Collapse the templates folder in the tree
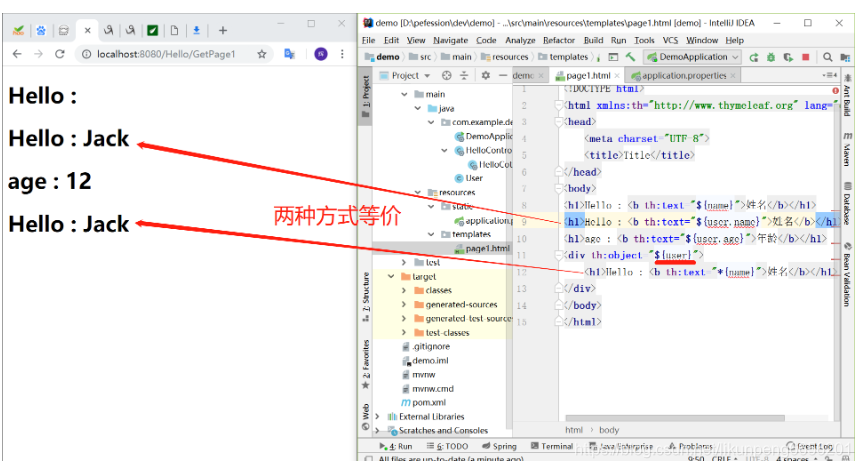The height and width of the screenshot is (468, 860). coord(431,234)
